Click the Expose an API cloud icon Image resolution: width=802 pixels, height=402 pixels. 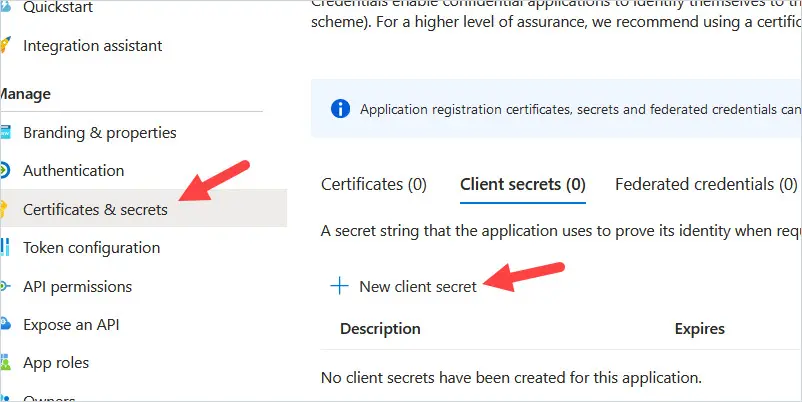pos(5,324)
